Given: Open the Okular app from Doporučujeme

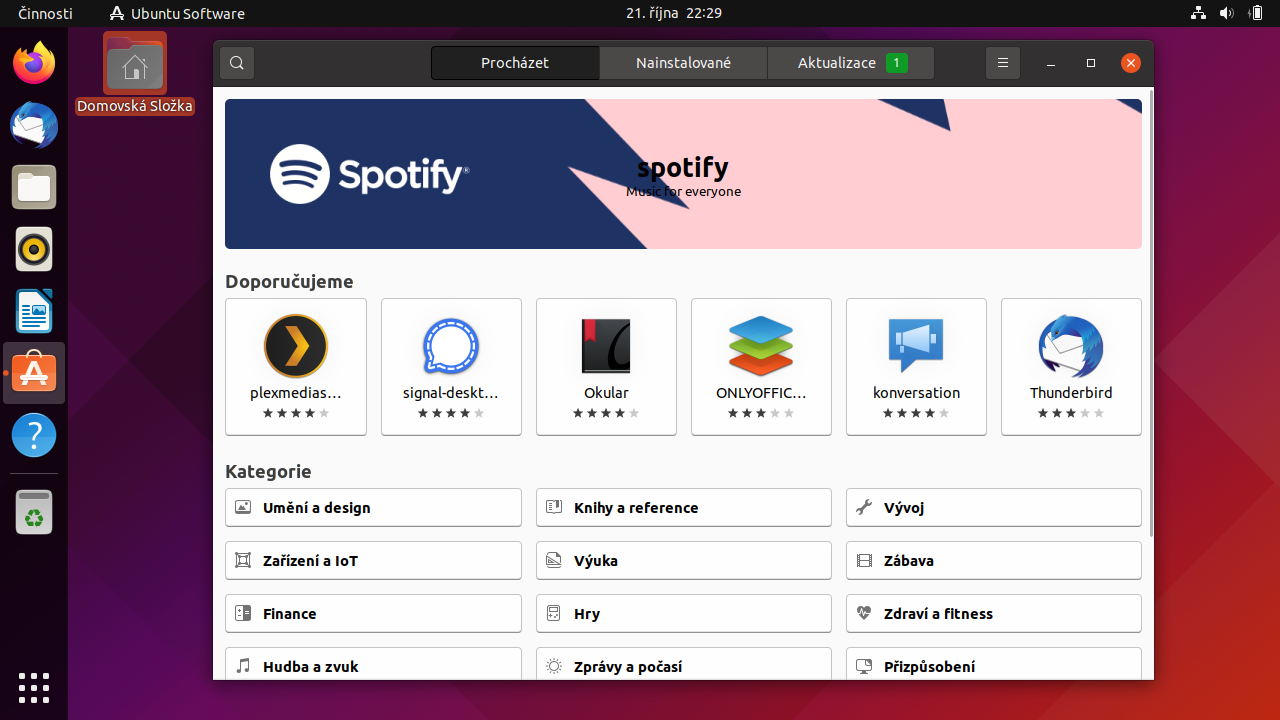Looking at the screenshot, I should tap(606, 366).
